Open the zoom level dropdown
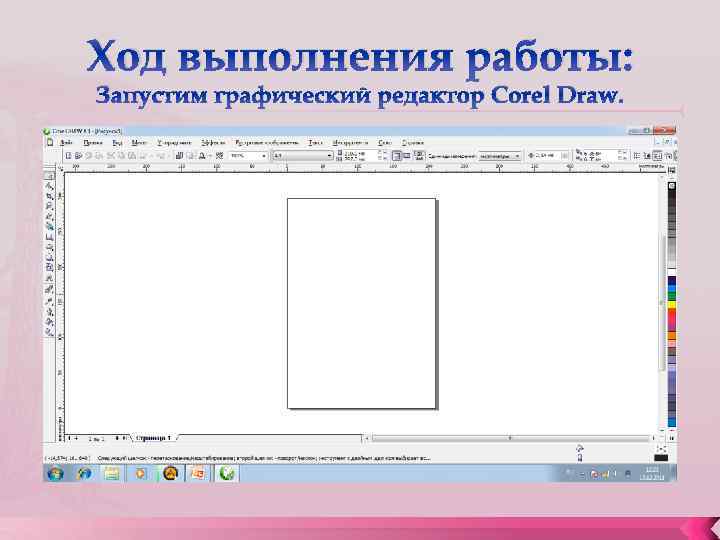720x540 pixels. tap(264, 156)
